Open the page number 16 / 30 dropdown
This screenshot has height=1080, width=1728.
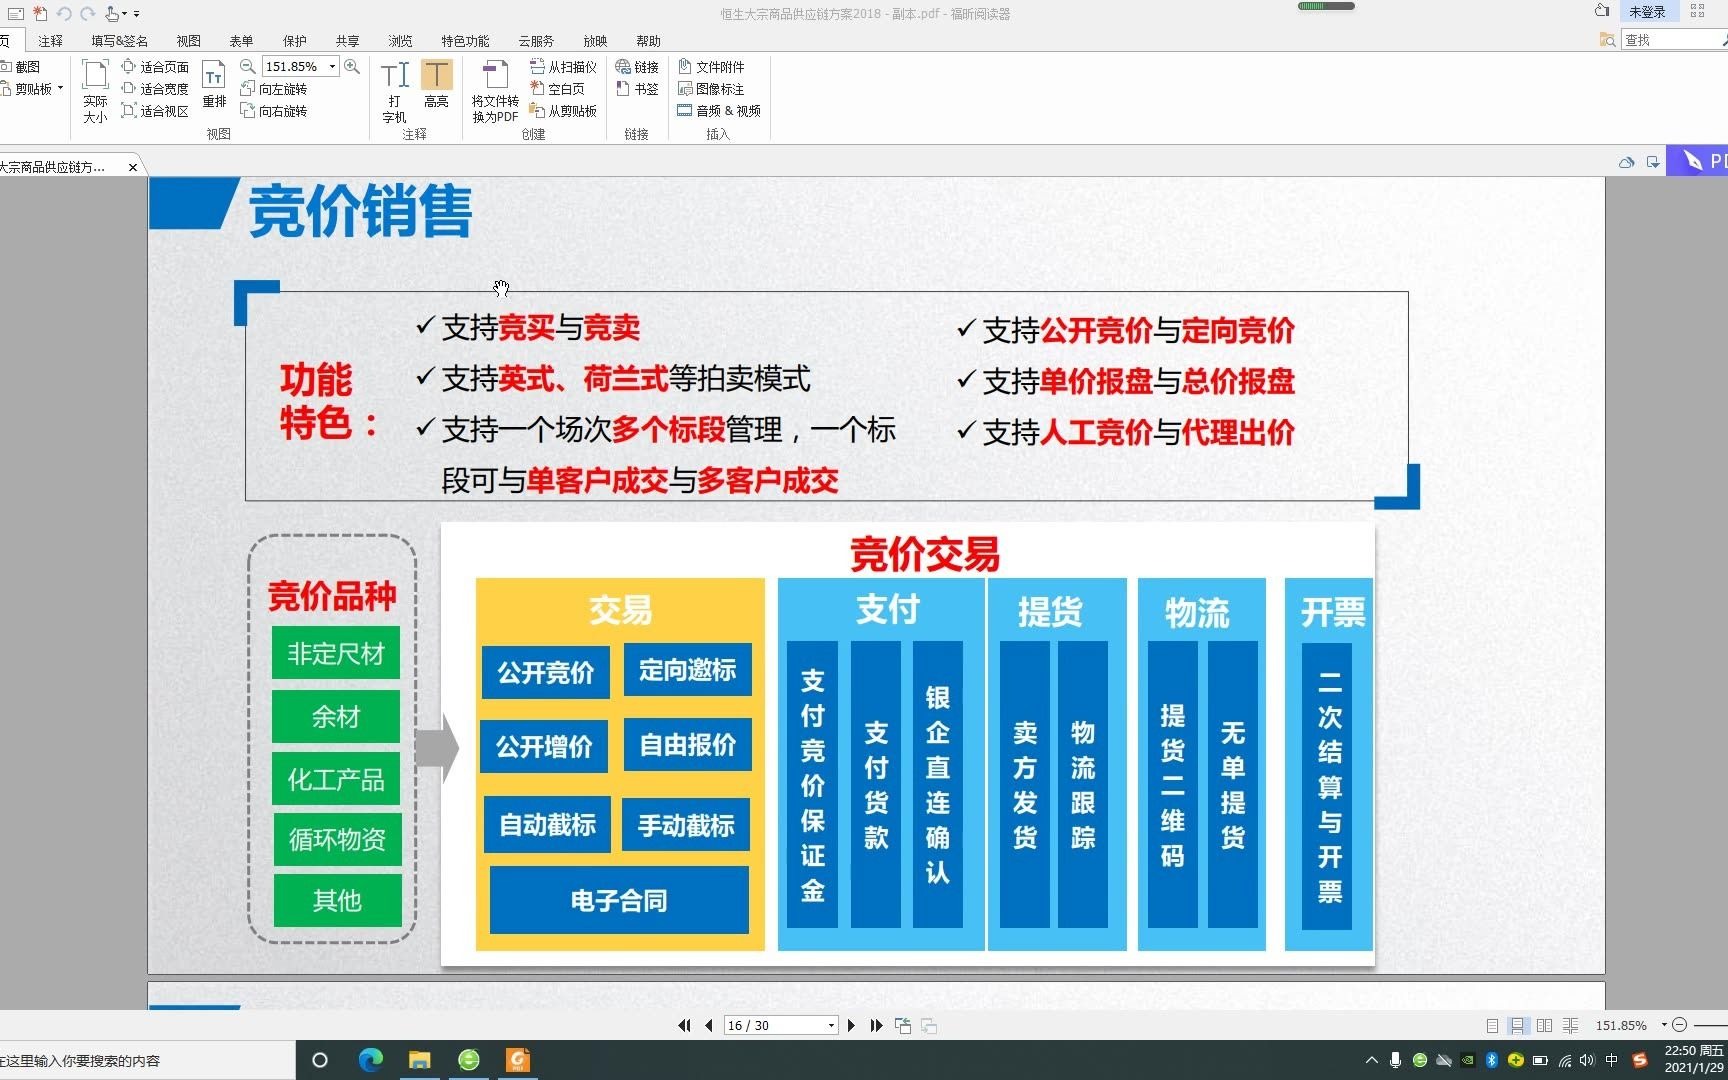click(830, 1025)
